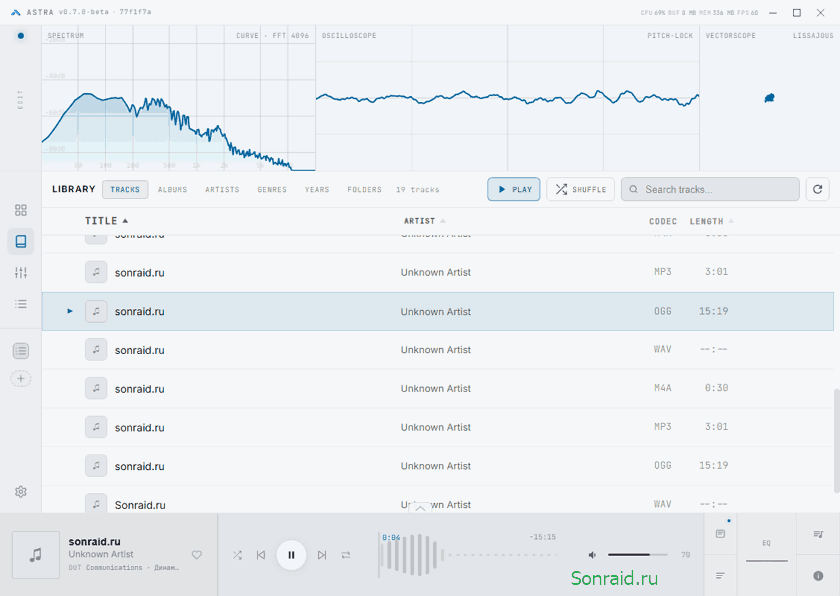Skip to the previous track
840x596 pixels.
pyautogui.click(x=261, y=555)
